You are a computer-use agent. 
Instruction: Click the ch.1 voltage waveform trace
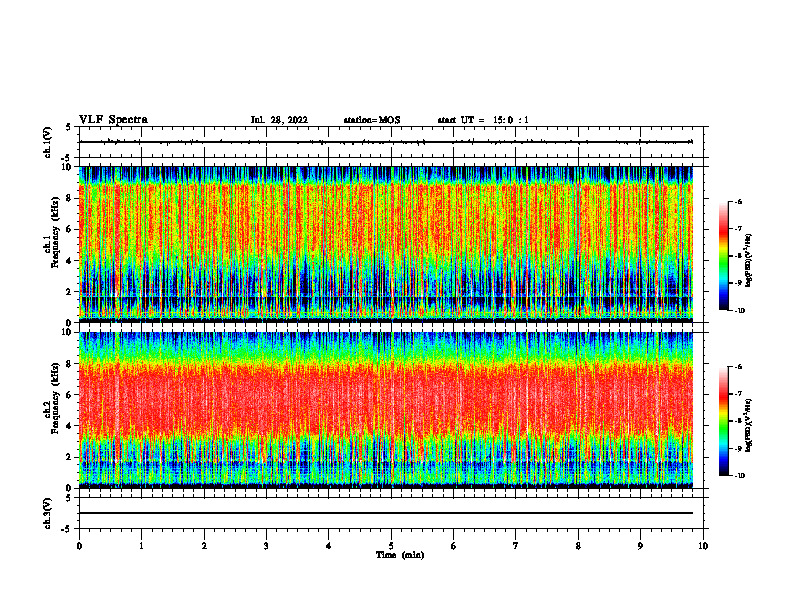[386, 142]
